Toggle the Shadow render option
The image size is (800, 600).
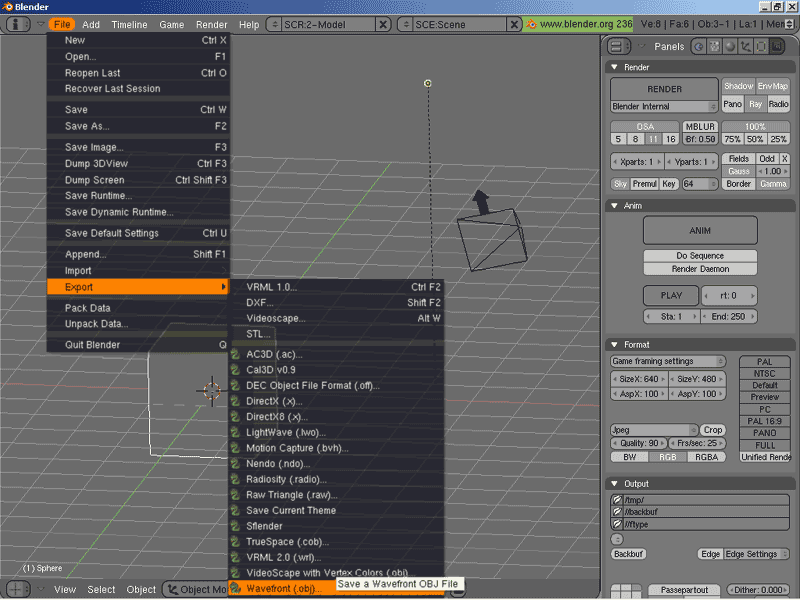738,86
